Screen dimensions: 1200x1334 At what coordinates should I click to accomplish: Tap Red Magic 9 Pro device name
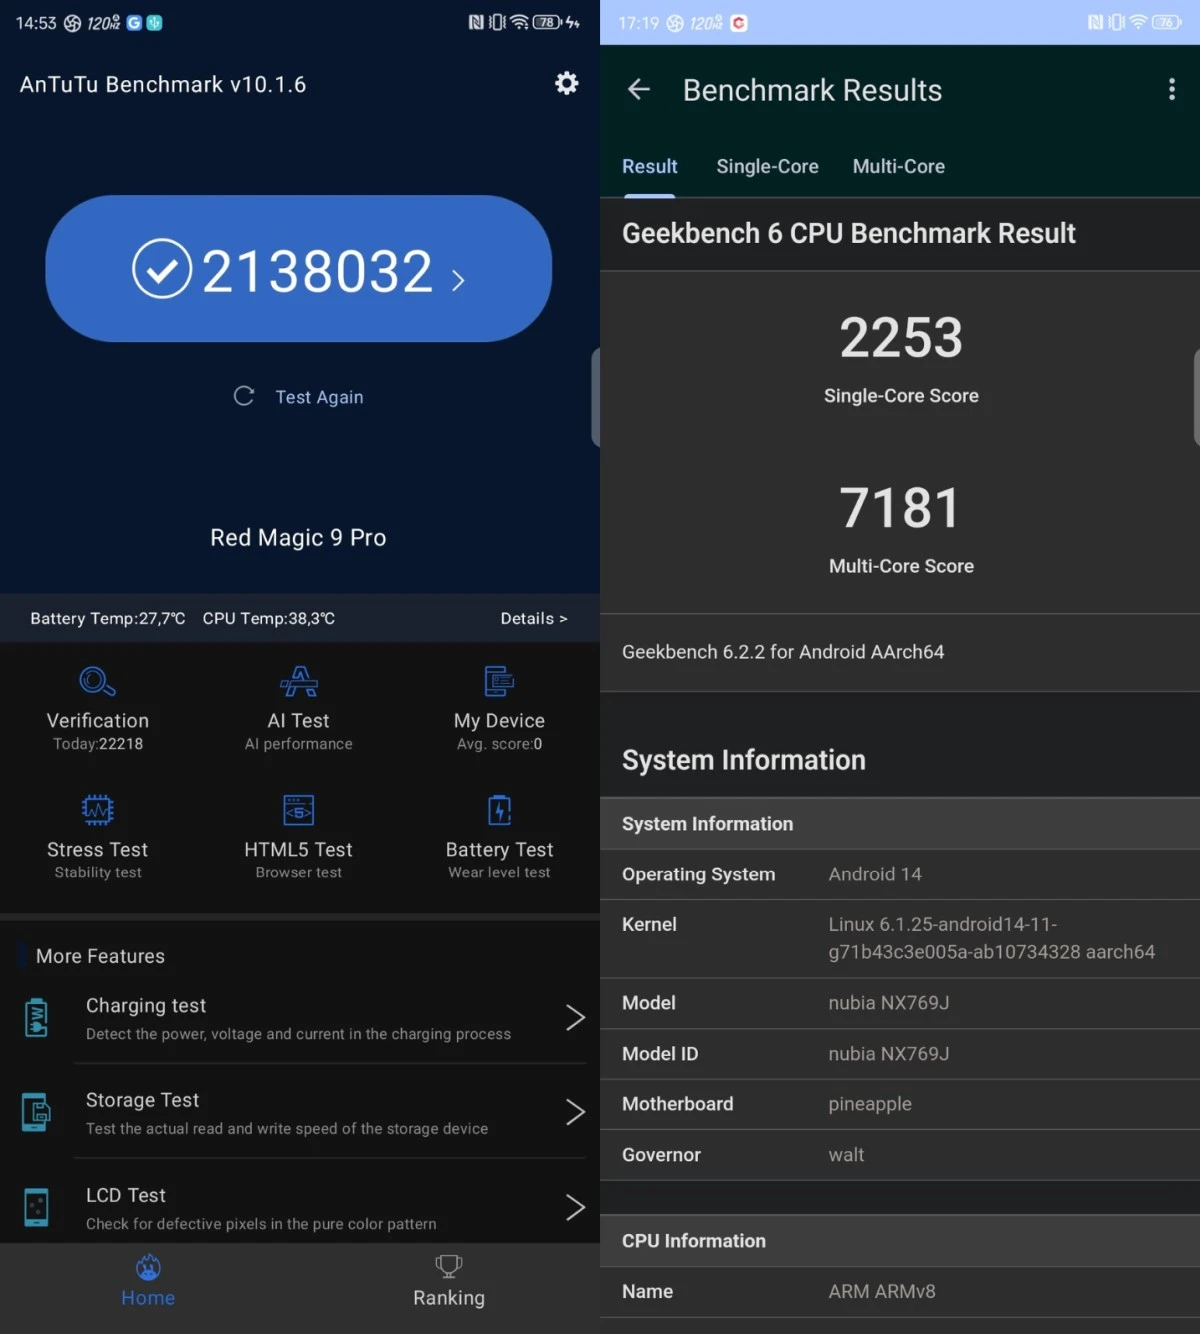(x=298, y=538)
